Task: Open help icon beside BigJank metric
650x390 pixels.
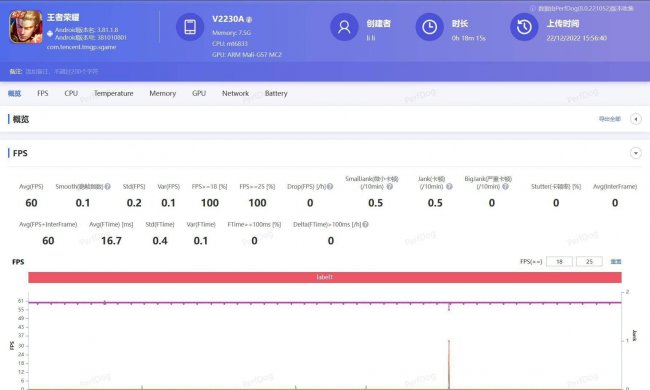Action: click(x=505, y=187)
